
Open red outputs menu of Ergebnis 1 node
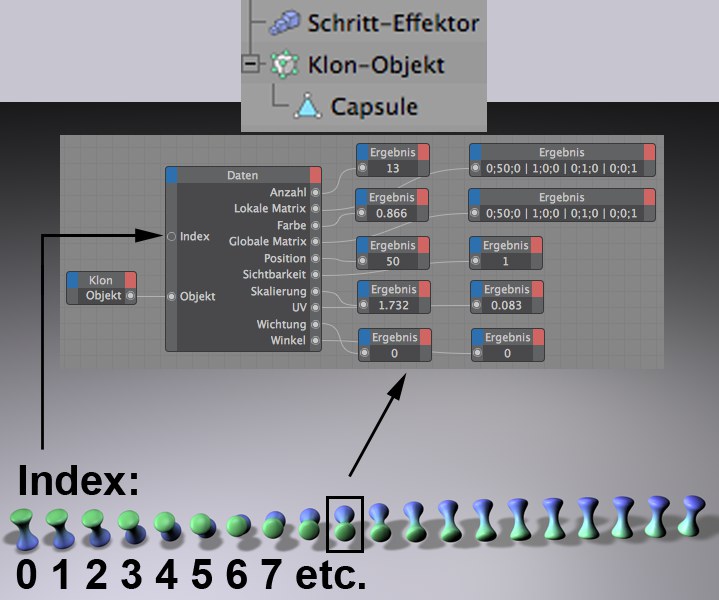(x=536, y=245)
